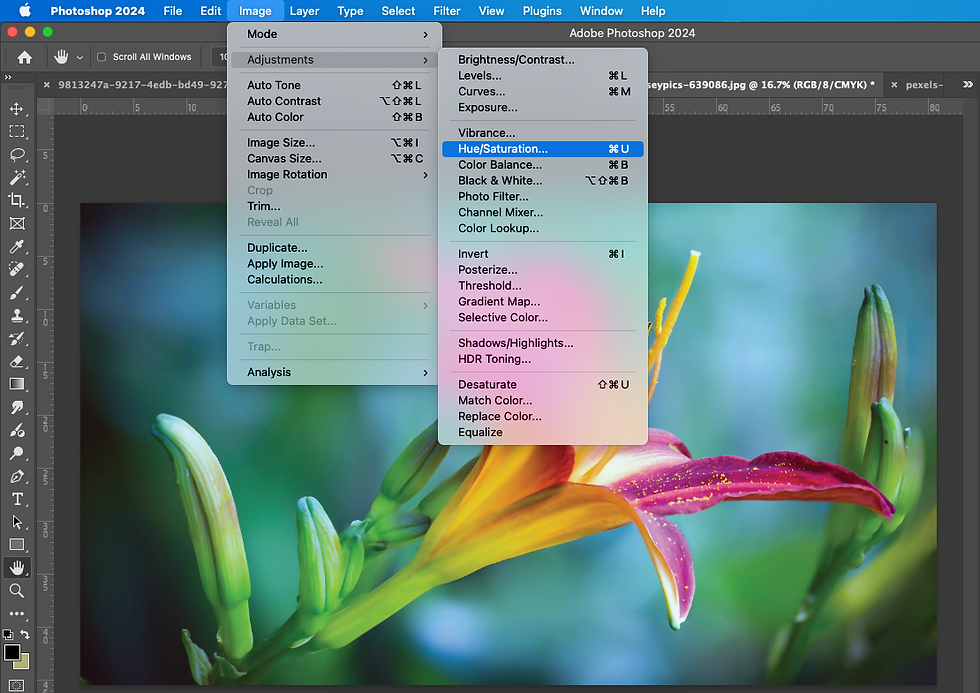This screenshot has width=980, height=693.
Task: Choose Image Size... from Image menu
Action: (336, 142)
